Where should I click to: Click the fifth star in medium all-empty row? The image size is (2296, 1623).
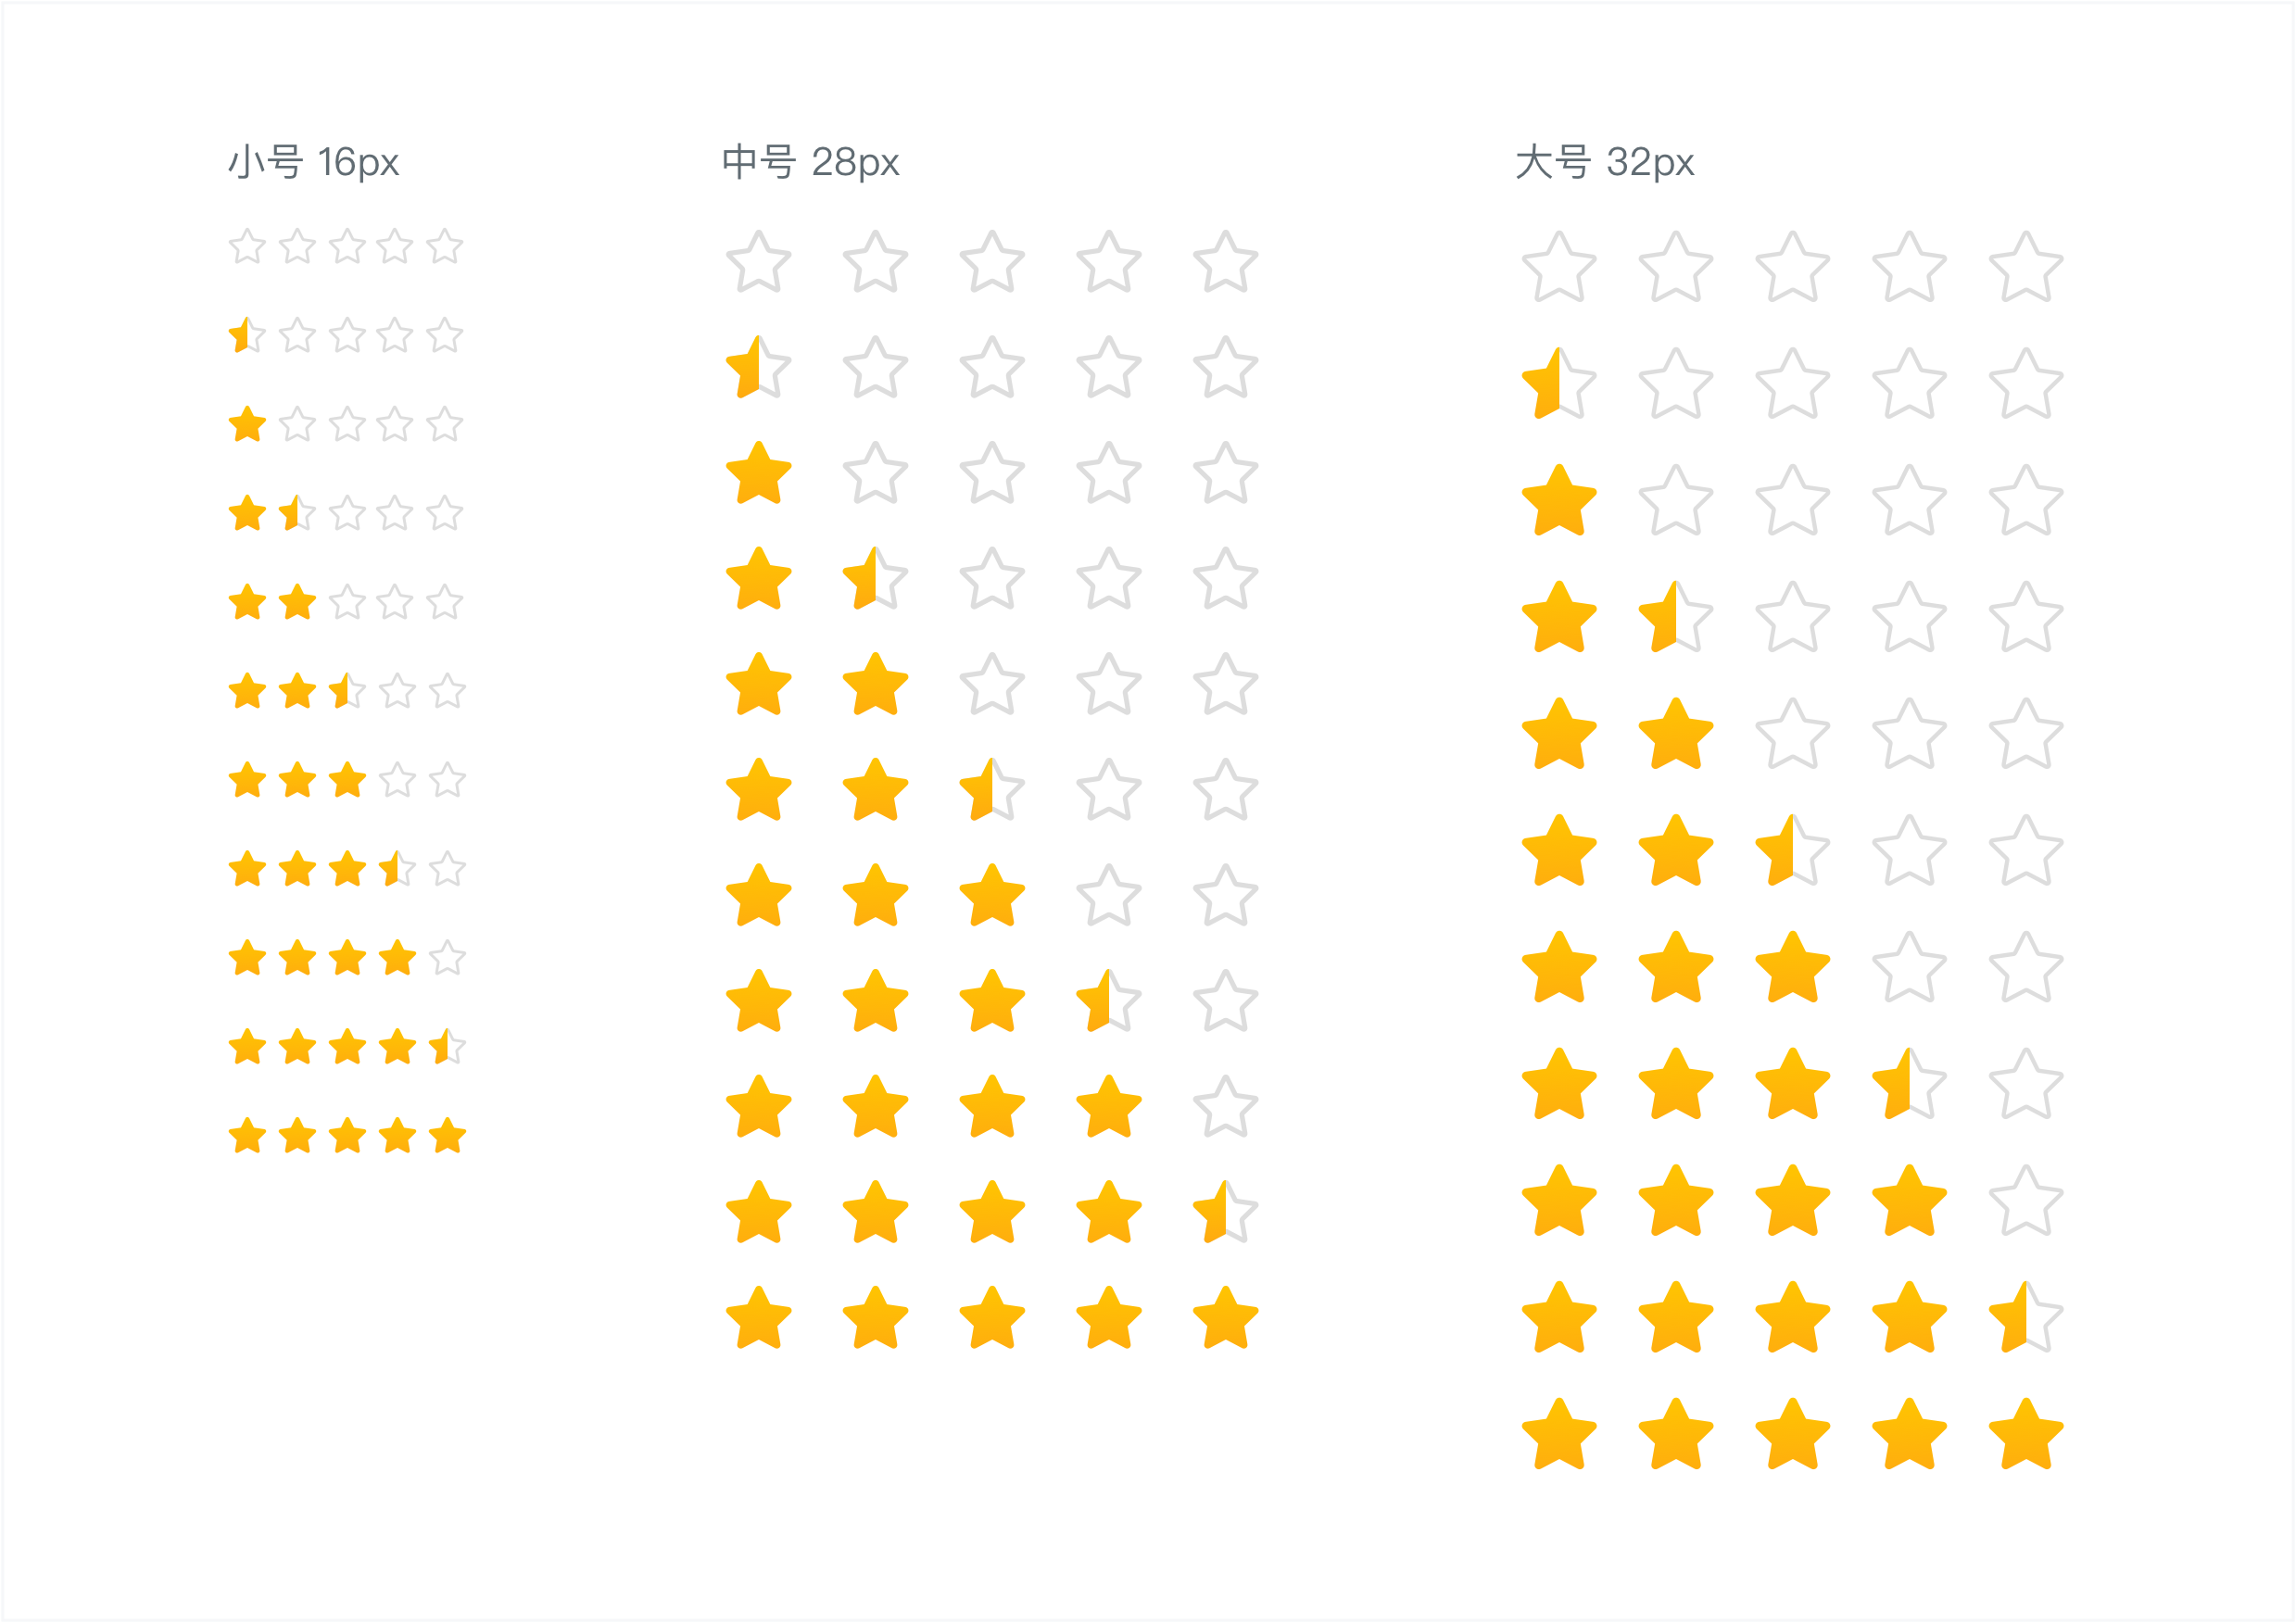click(x=1225, y=262)
